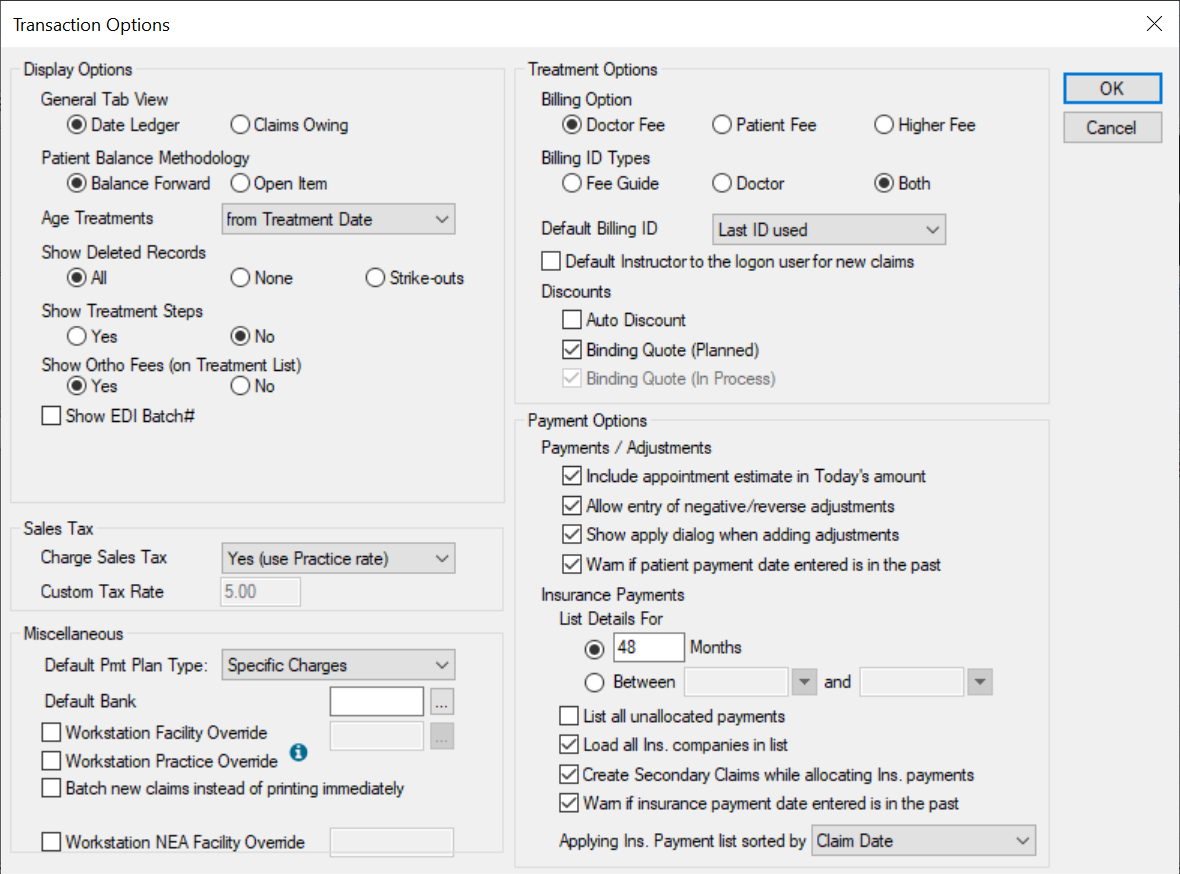The height and width of the screenshot is (874, 1180).
Task: Uncheck Binding Quote (Planned)
Action: click(572, 350)
